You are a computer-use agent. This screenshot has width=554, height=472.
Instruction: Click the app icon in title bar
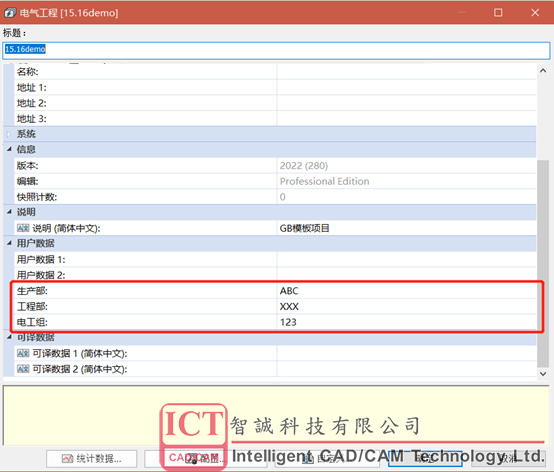[10, 13]
